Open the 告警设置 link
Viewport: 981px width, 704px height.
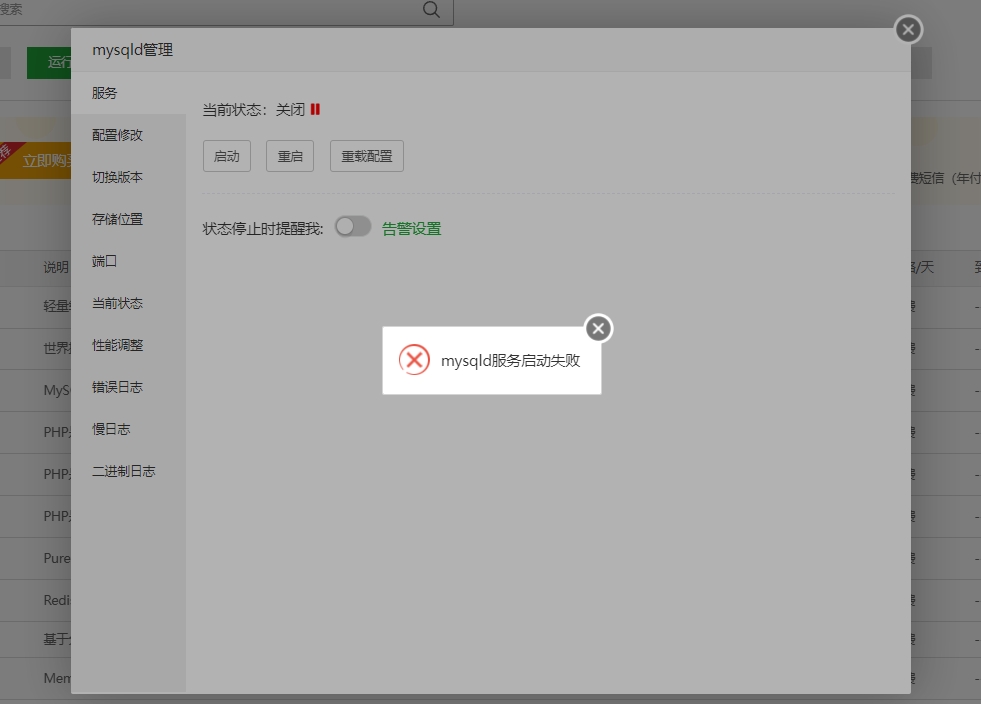tap(412, 229)
